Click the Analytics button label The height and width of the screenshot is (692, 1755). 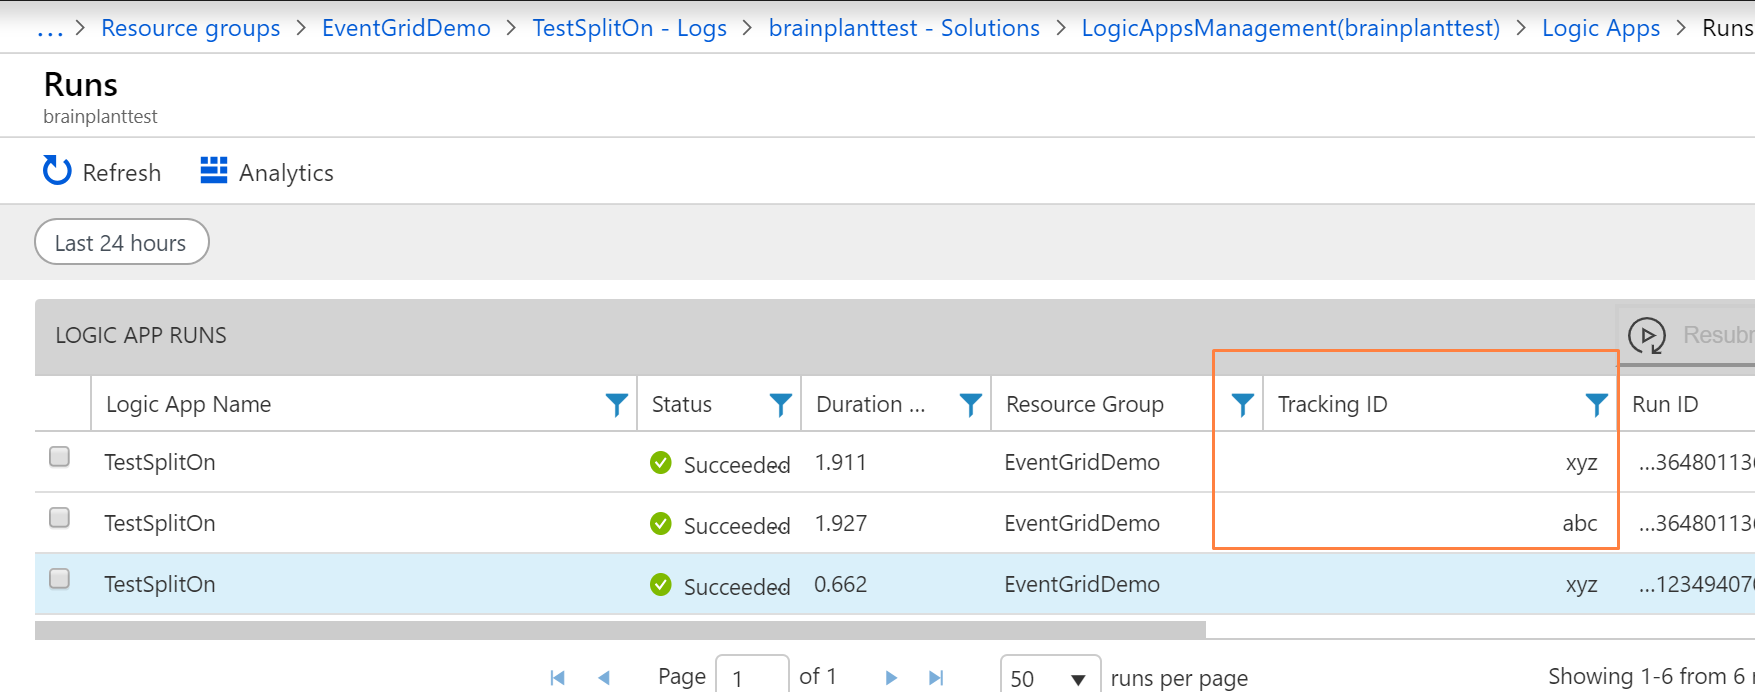pos(286,173)
